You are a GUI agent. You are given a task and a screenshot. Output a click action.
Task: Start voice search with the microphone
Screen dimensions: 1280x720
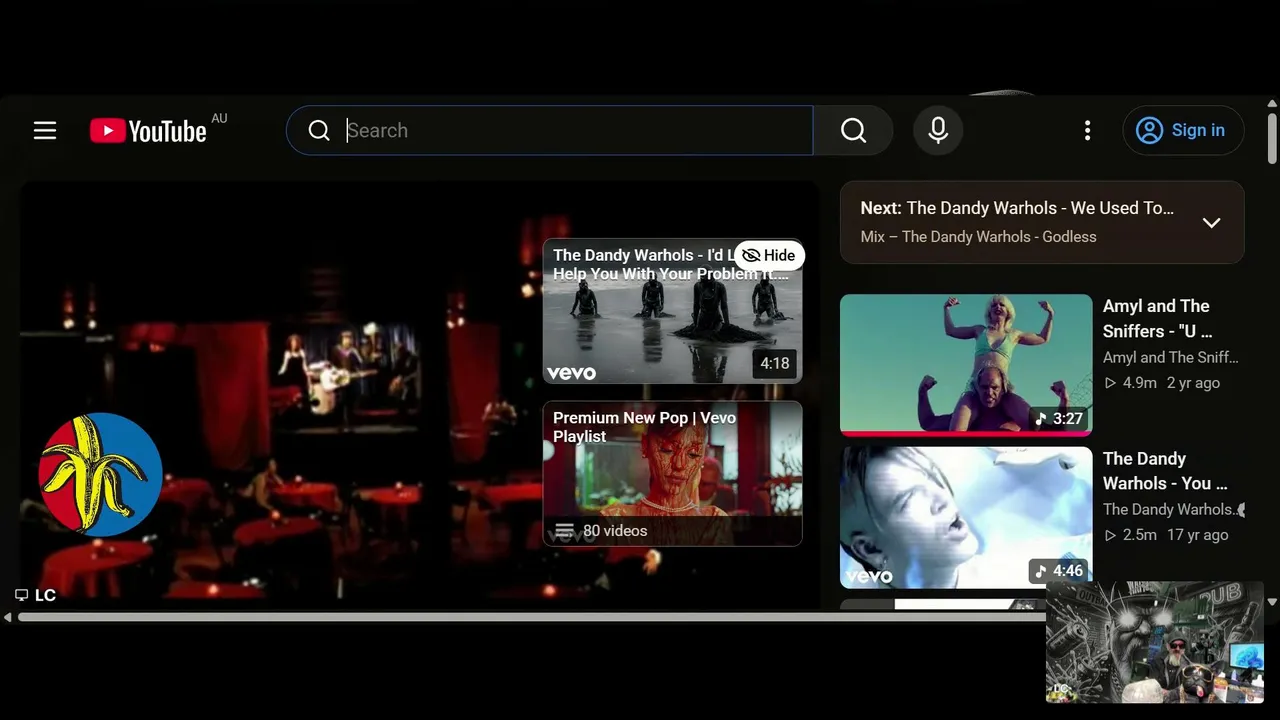pos(938,131)
